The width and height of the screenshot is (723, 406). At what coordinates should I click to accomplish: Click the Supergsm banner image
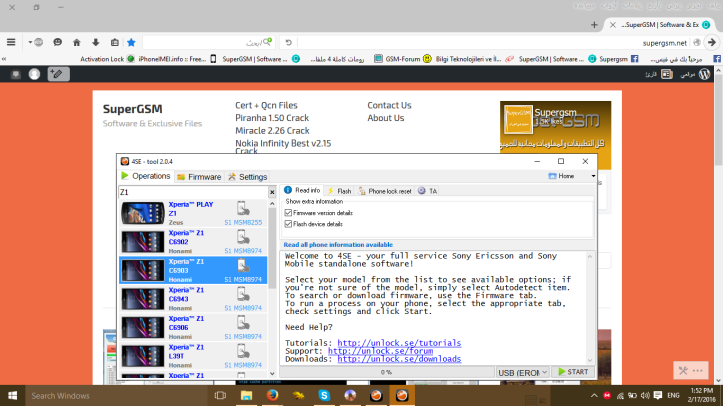pos(556,135)
